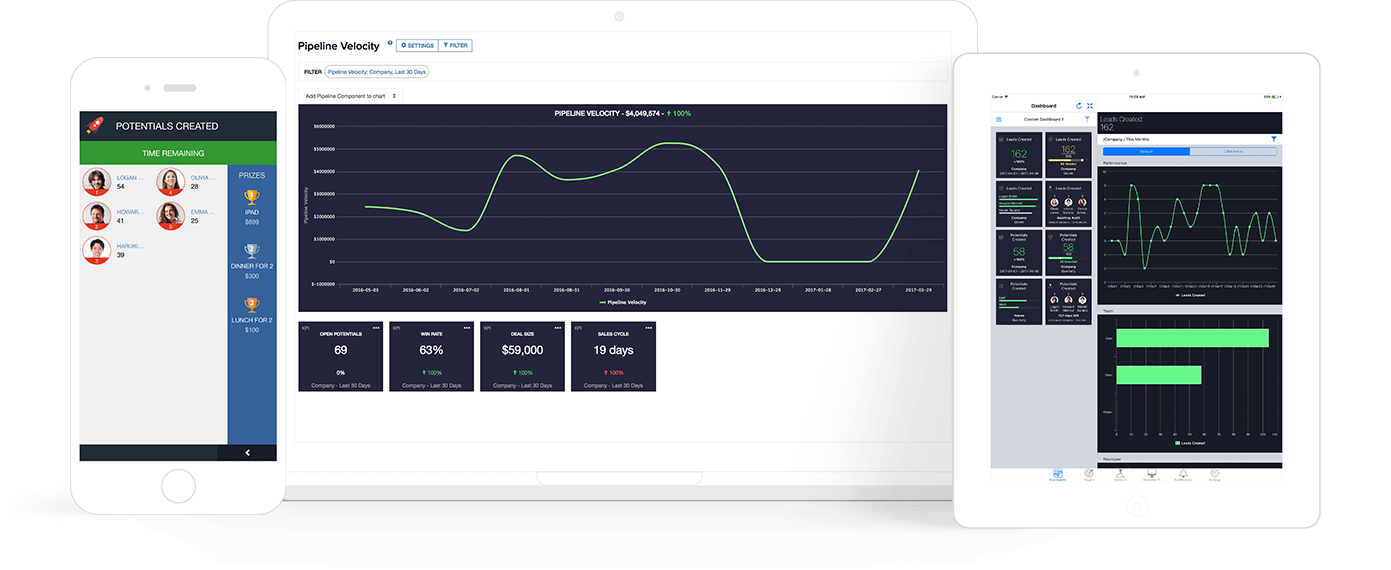Click the Open Potentials value 69
1391x570 pixels.
tap(341, 350)
